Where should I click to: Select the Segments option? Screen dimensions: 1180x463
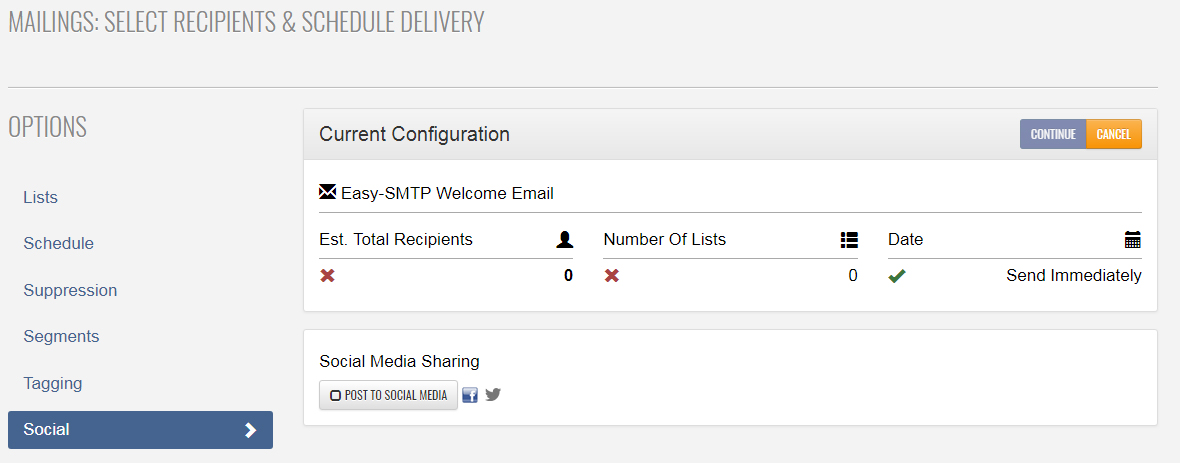(x=61, y=336)
